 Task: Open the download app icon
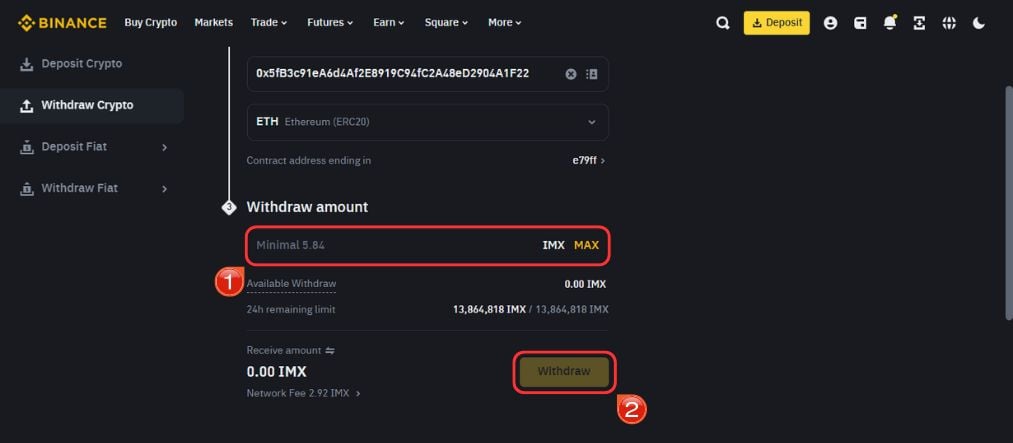click(919, 23)
